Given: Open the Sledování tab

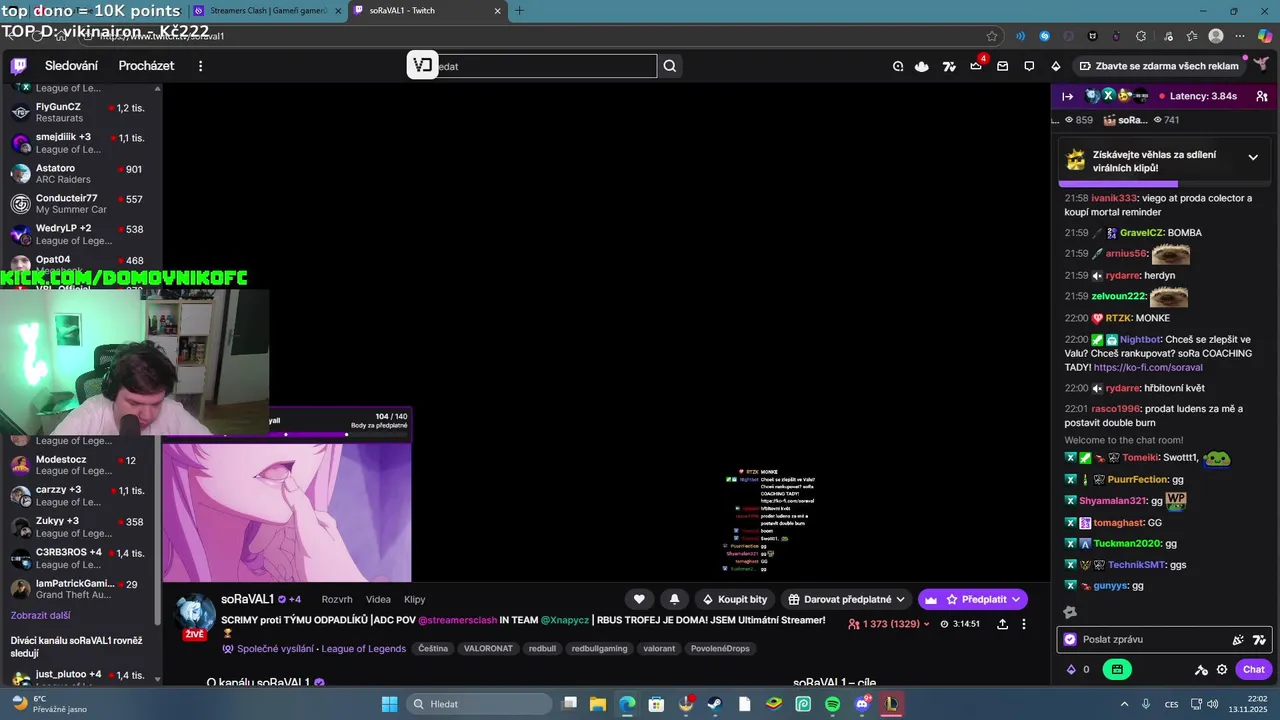Looking at the screenshot, I should pyautogui.click(x=71, y=66).
